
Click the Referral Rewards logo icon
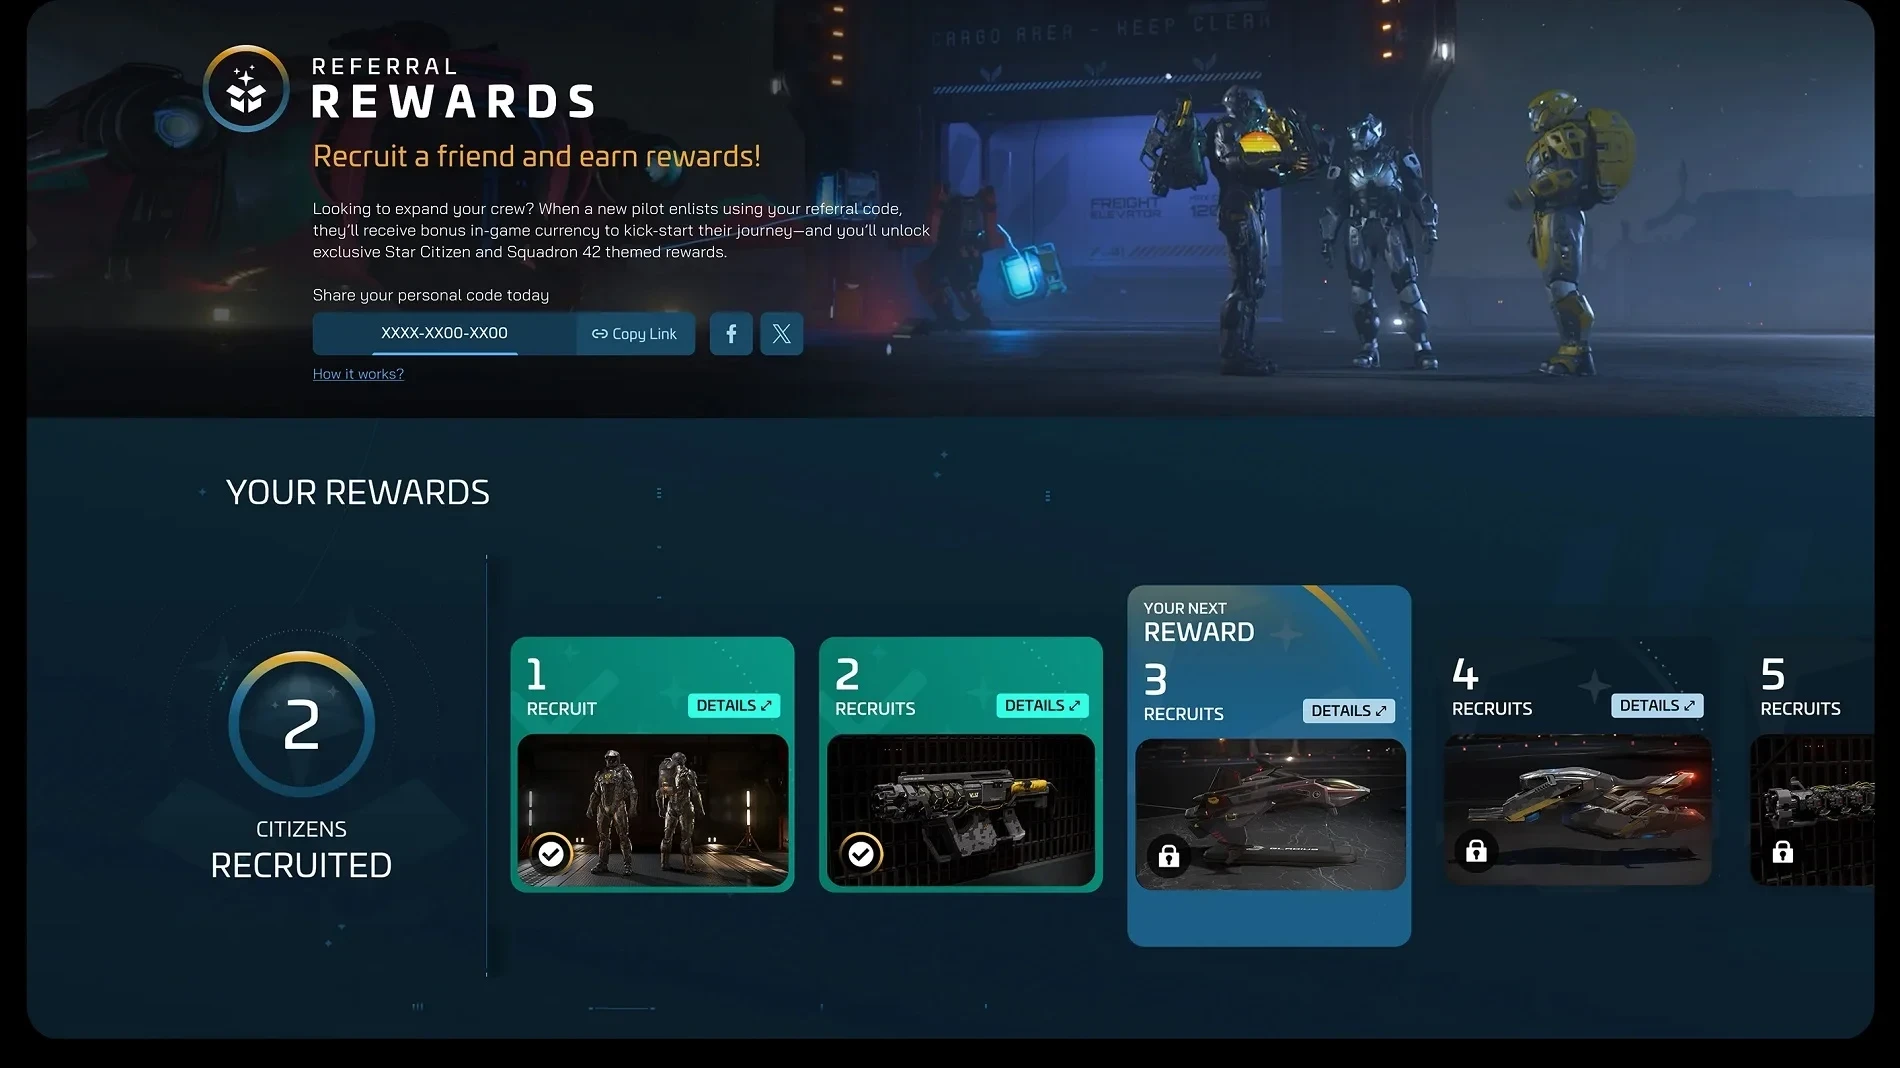point(246,90)
